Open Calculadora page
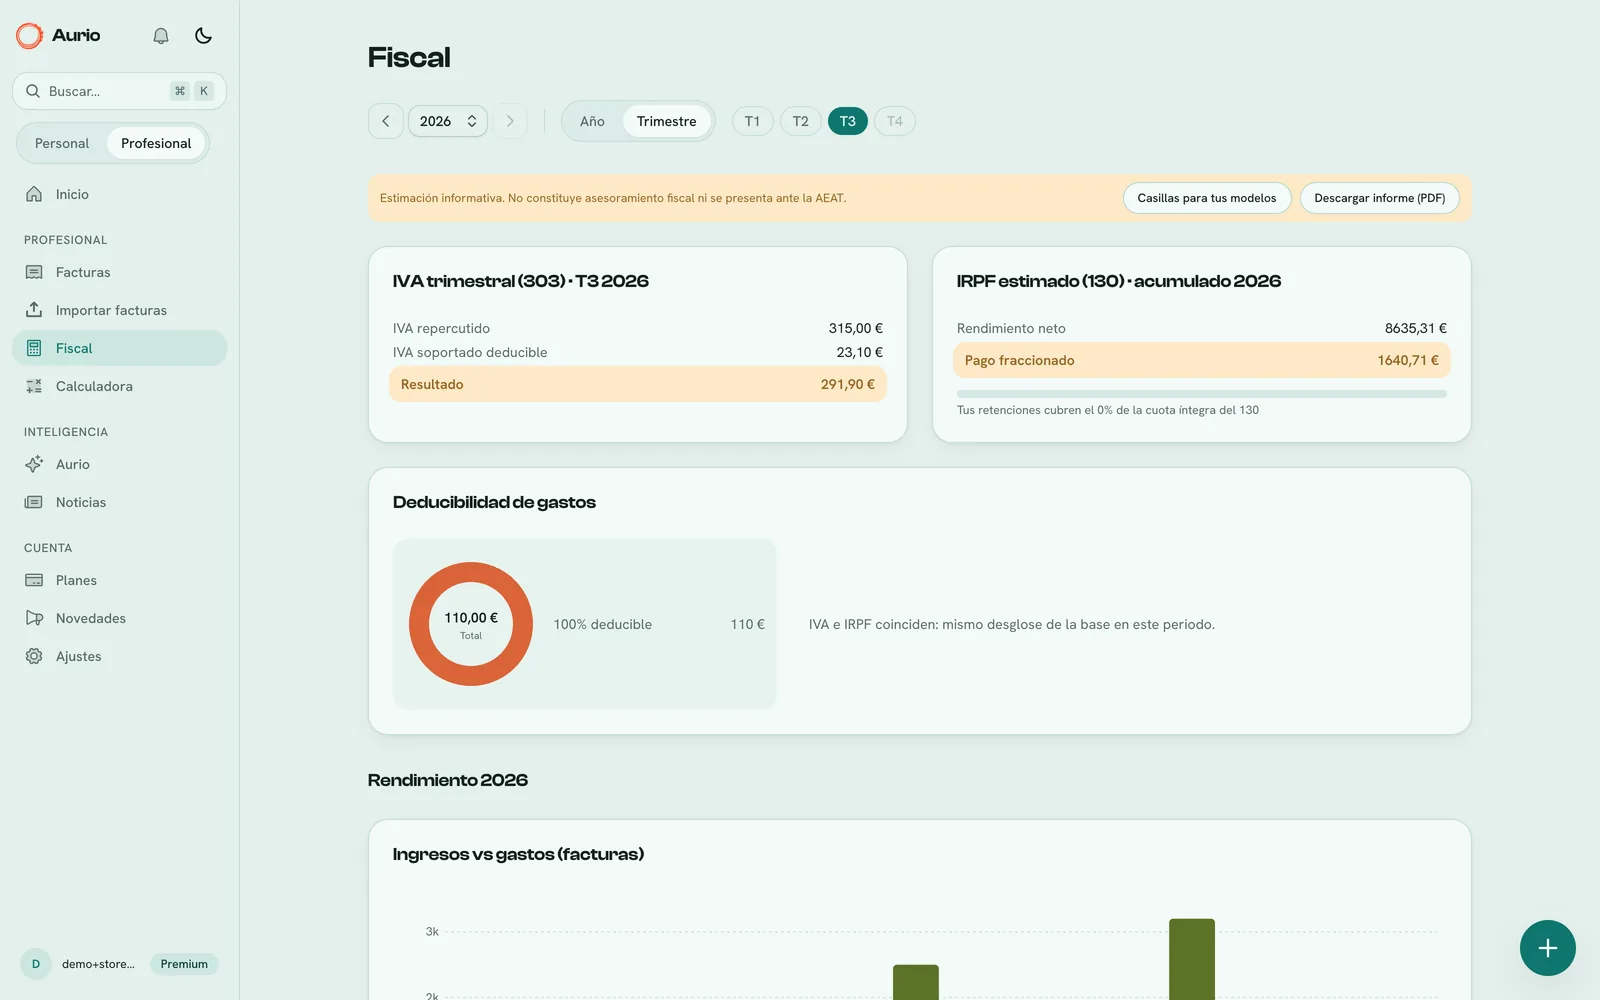 tap(119, 386)
